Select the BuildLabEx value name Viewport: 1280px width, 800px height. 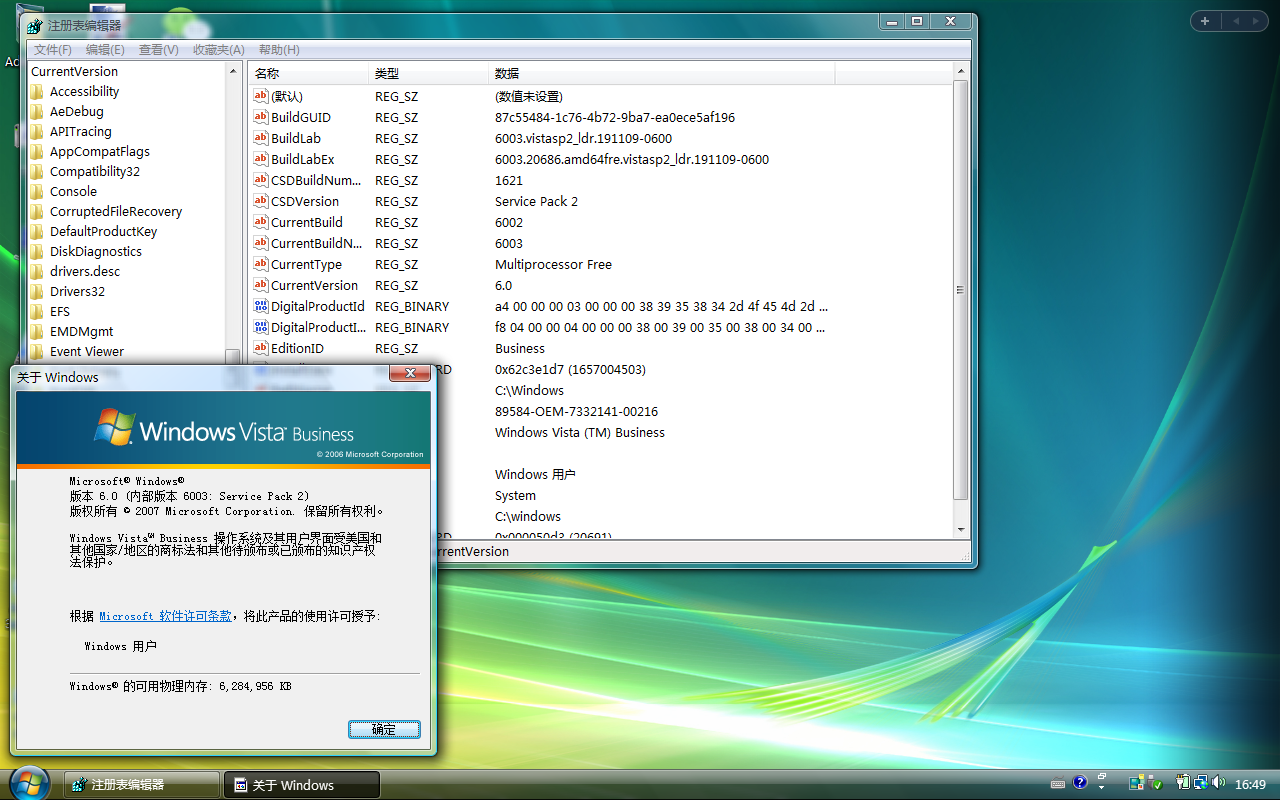tap(303, 159)
